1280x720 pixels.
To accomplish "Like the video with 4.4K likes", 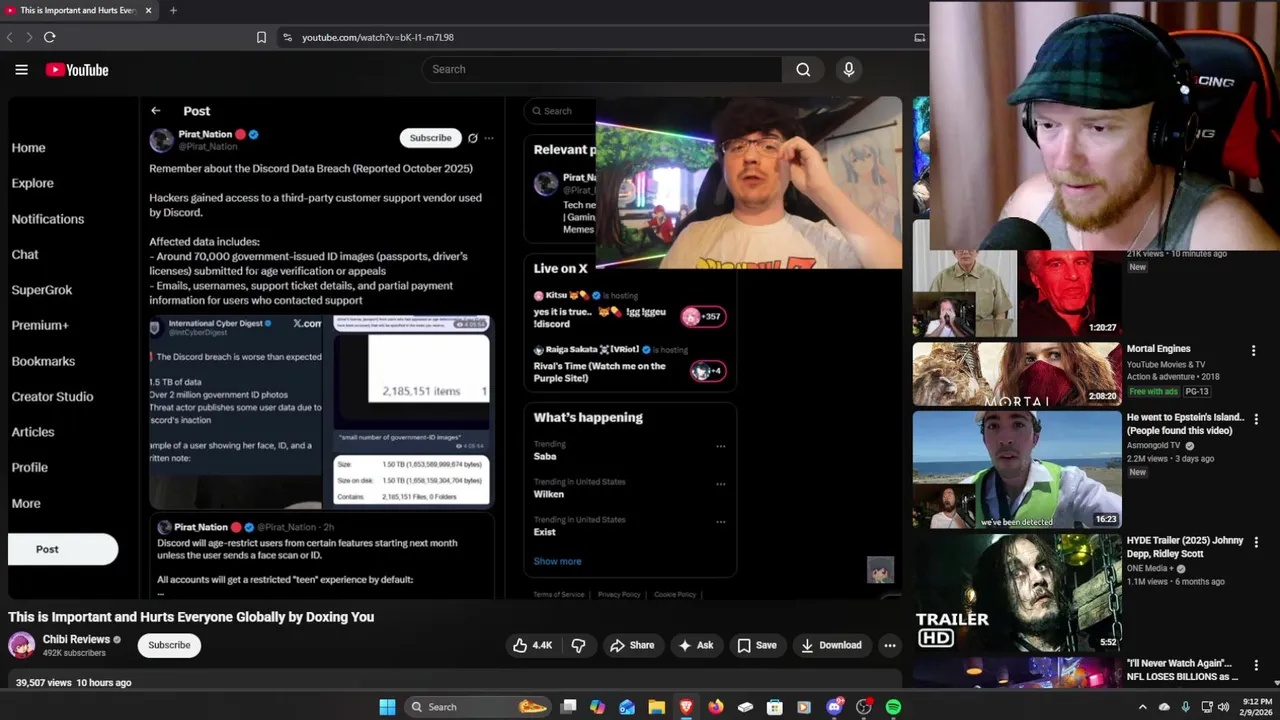I will point(532,646).
